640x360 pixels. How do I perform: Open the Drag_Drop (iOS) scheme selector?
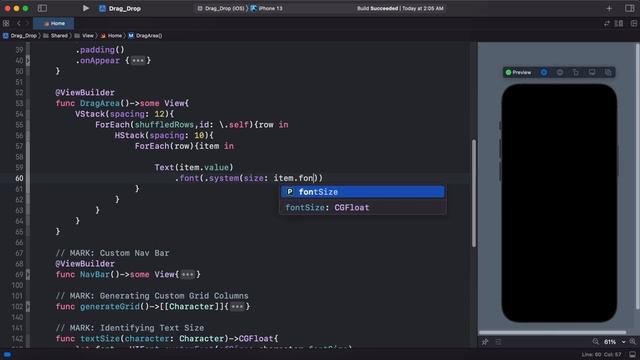point(221,8)
